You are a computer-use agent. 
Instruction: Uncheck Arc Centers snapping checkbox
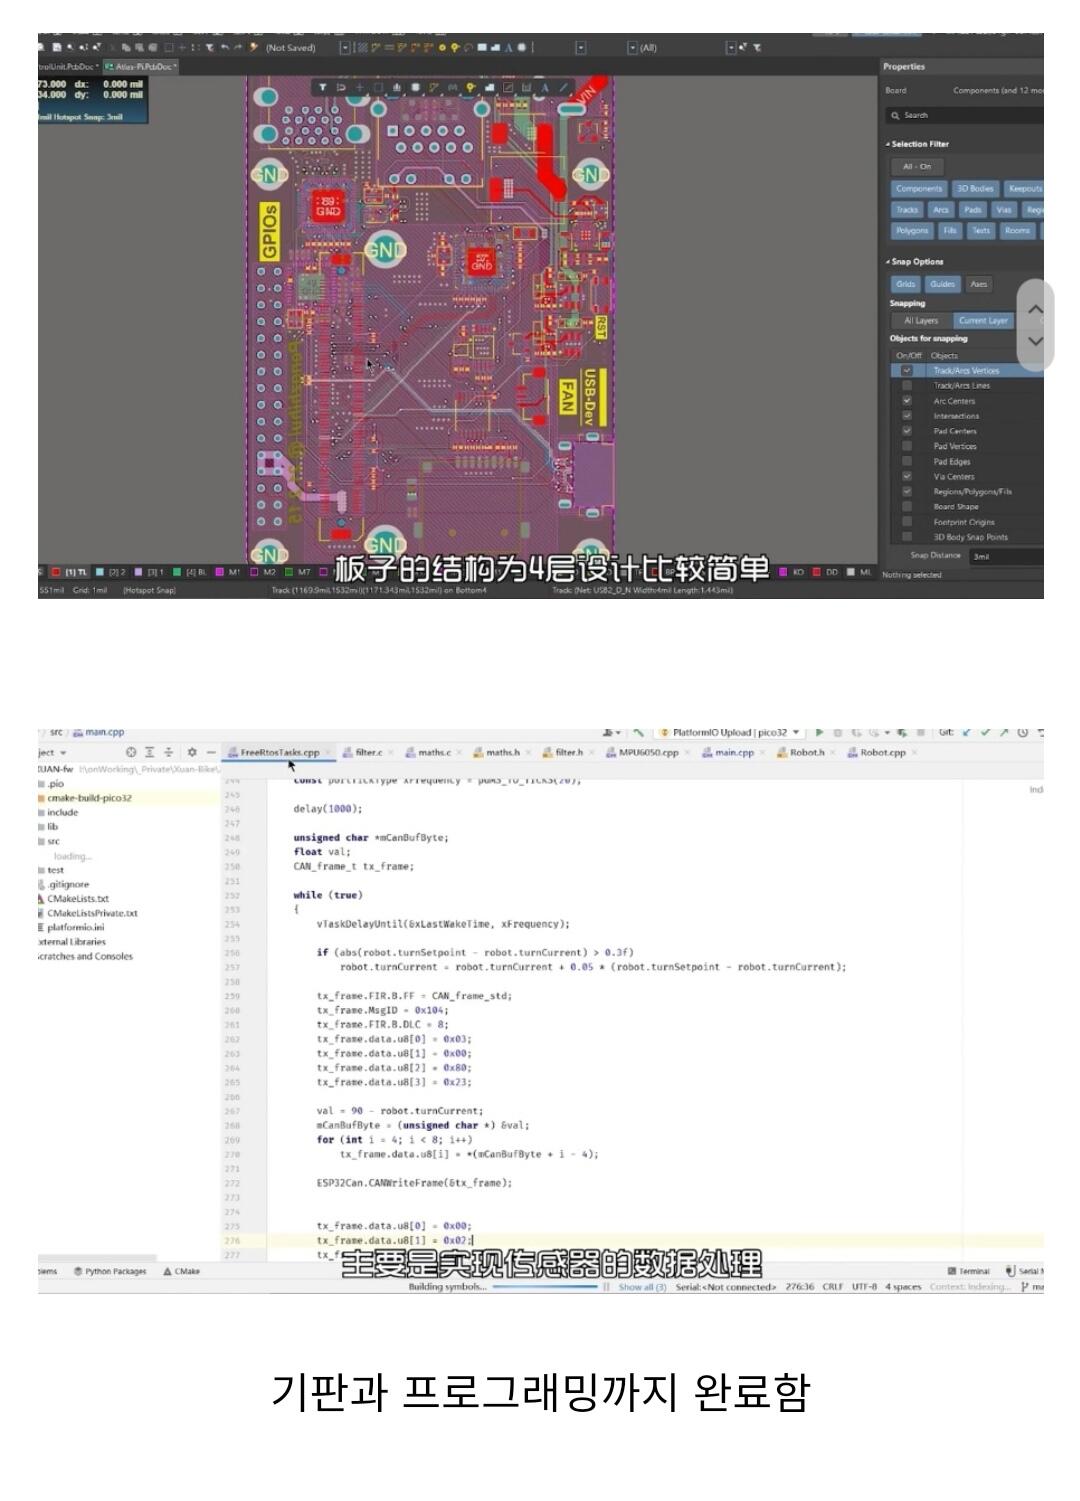point(907,401)
